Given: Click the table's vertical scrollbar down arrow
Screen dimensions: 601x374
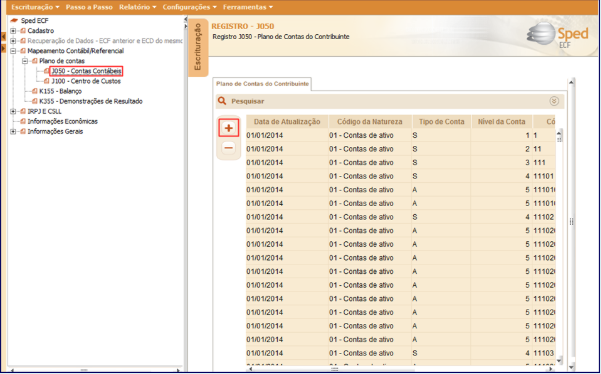Looking at the screenshot, I should [x=559, y=360].
